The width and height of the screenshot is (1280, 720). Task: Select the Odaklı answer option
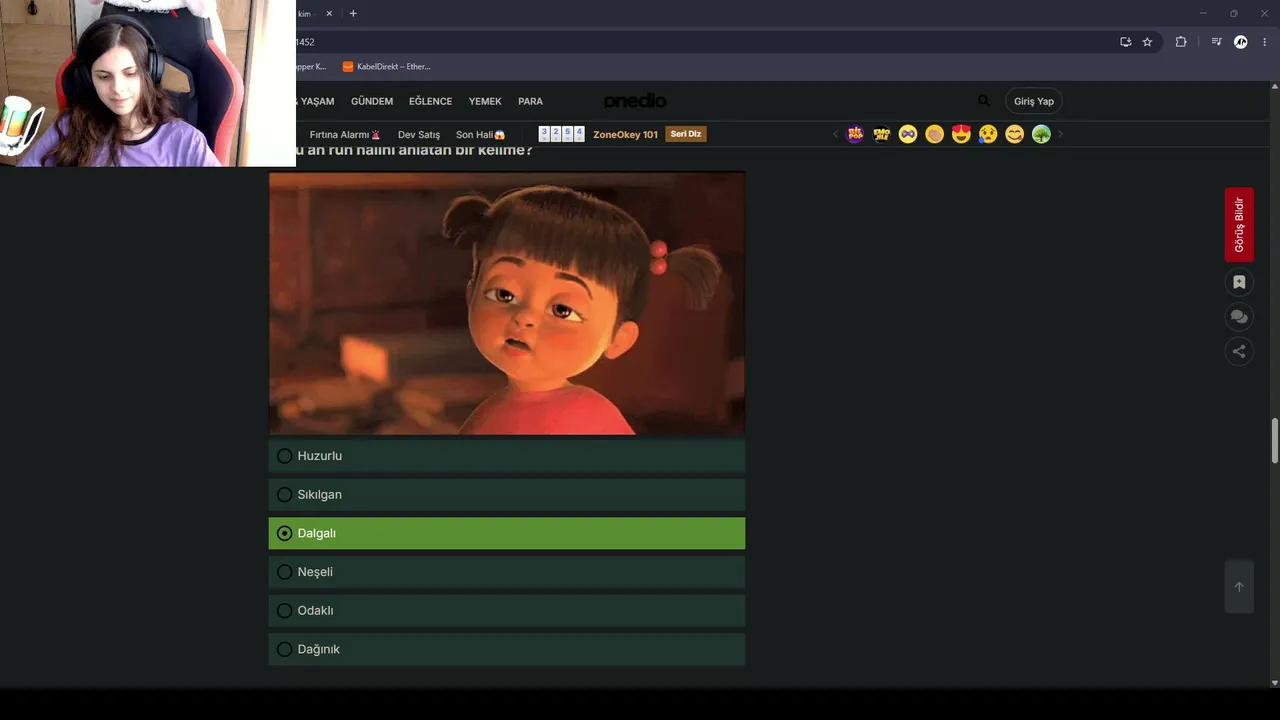[x=507, y=611]
